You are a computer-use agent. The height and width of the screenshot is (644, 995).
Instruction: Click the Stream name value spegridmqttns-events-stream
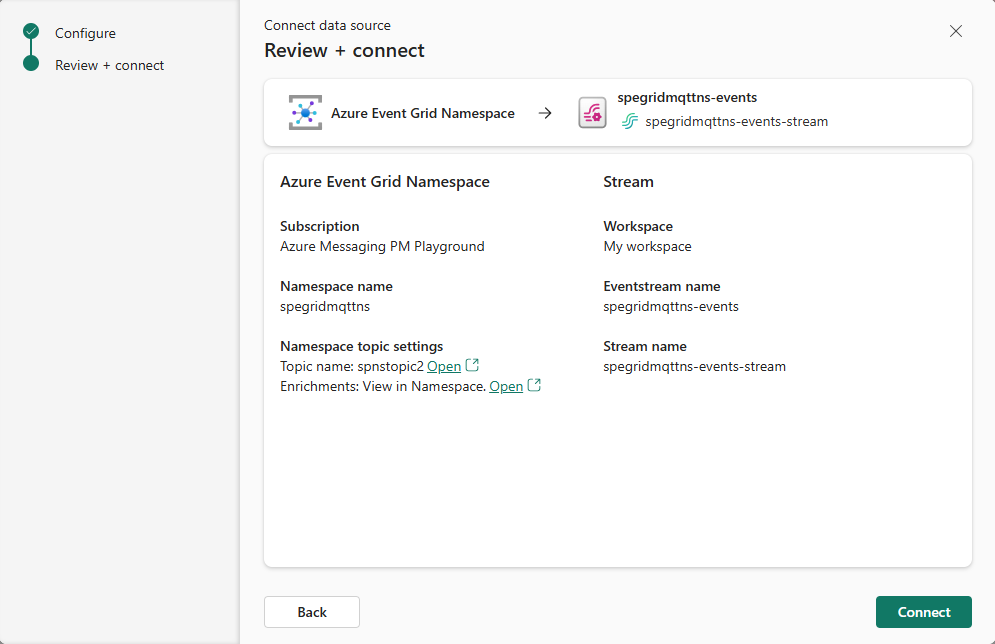point(693,366)
